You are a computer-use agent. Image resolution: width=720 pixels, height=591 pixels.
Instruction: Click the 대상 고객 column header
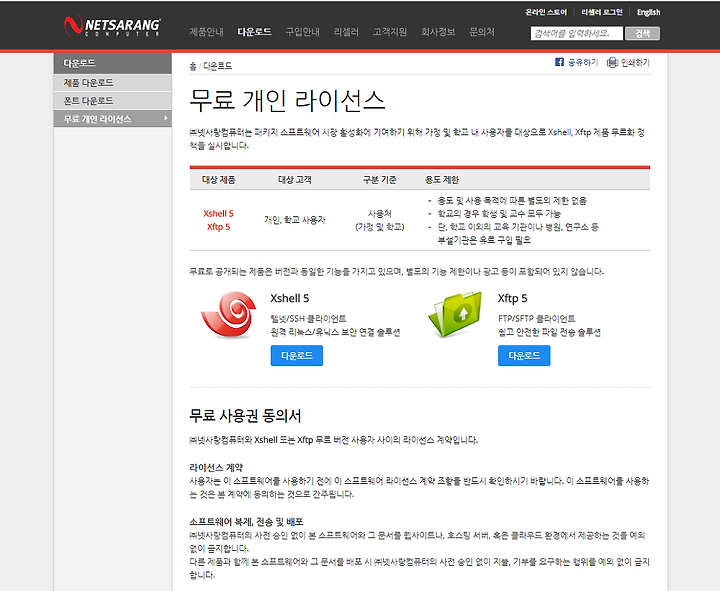click(x=295, y=180)
